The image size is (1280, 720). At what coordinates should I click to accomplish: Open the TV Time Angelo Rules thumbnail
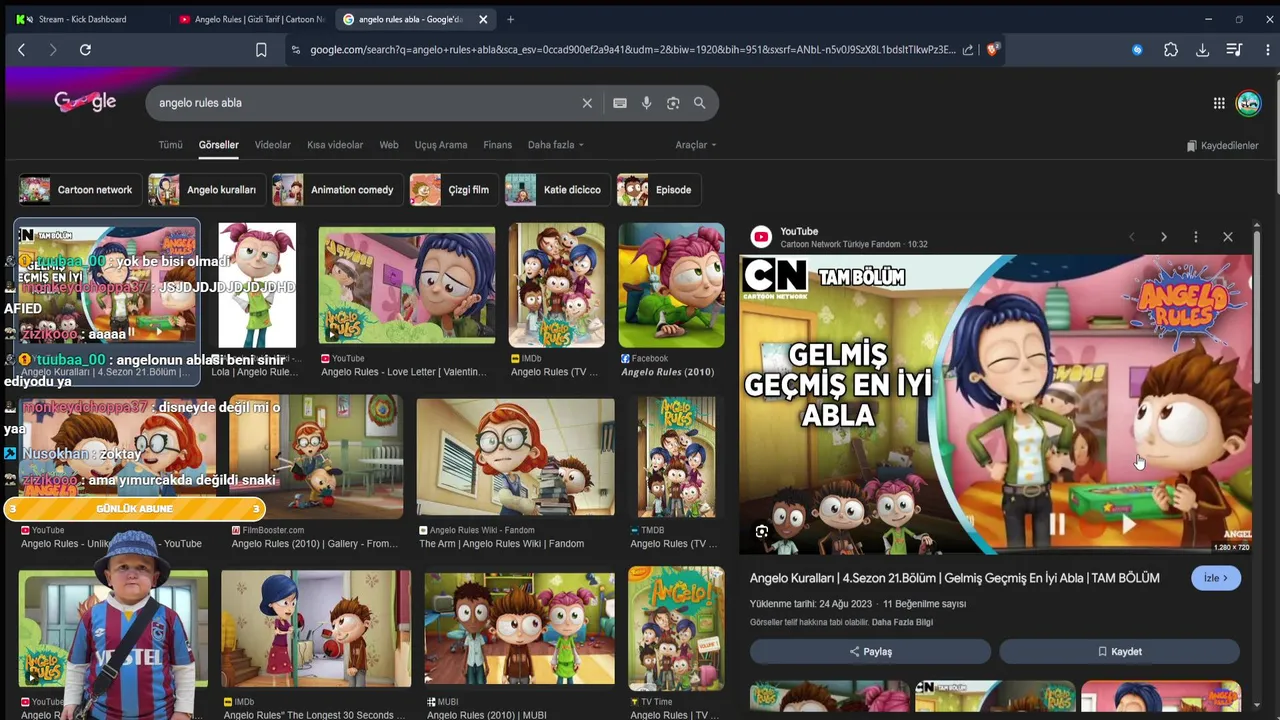[676, 628]
